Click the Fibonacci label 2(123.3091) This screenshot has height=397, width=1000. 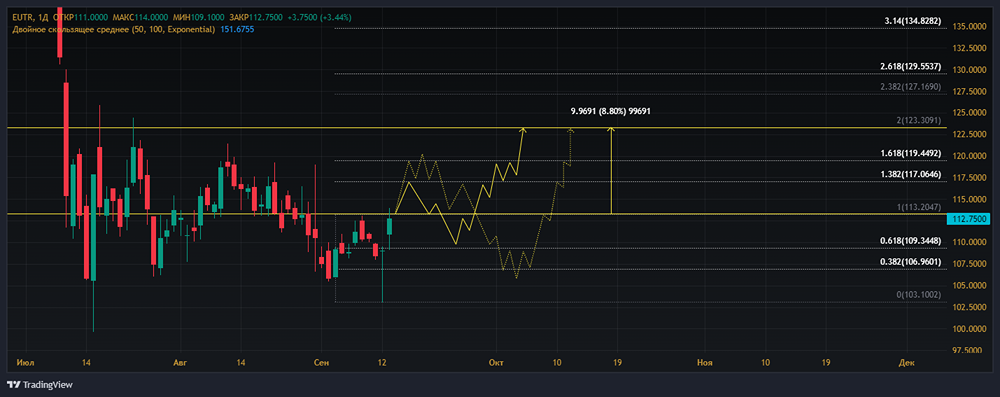[x=917, y=121]
